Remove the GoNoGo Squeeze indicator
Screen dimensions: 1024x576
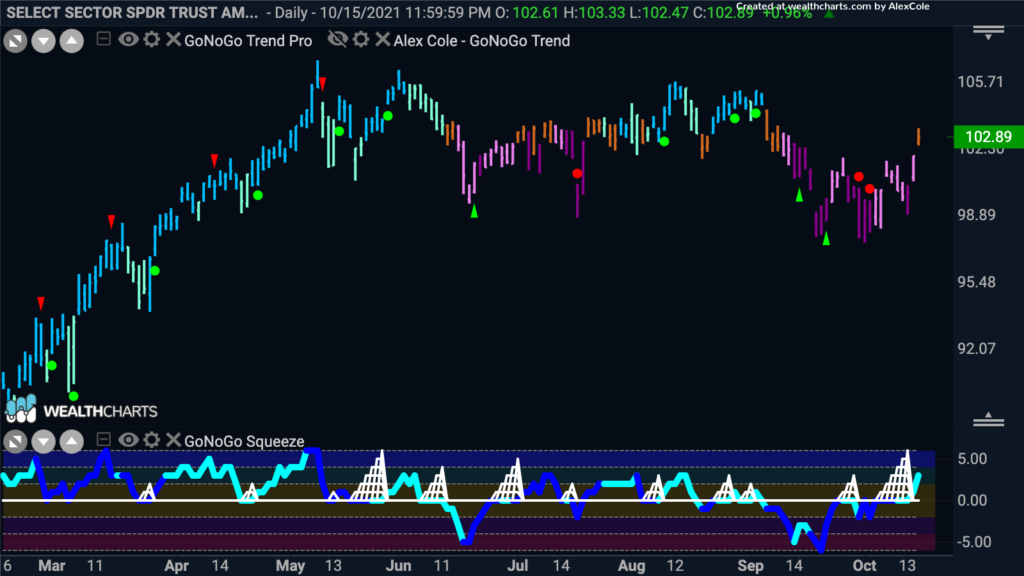[173, 440]
